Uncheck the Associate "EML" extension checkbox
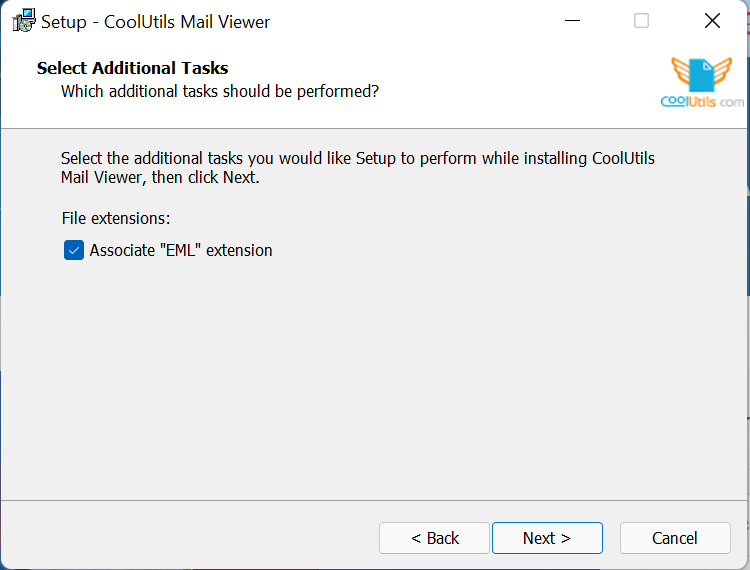This screenshot has width=750, height=570. 73,250
